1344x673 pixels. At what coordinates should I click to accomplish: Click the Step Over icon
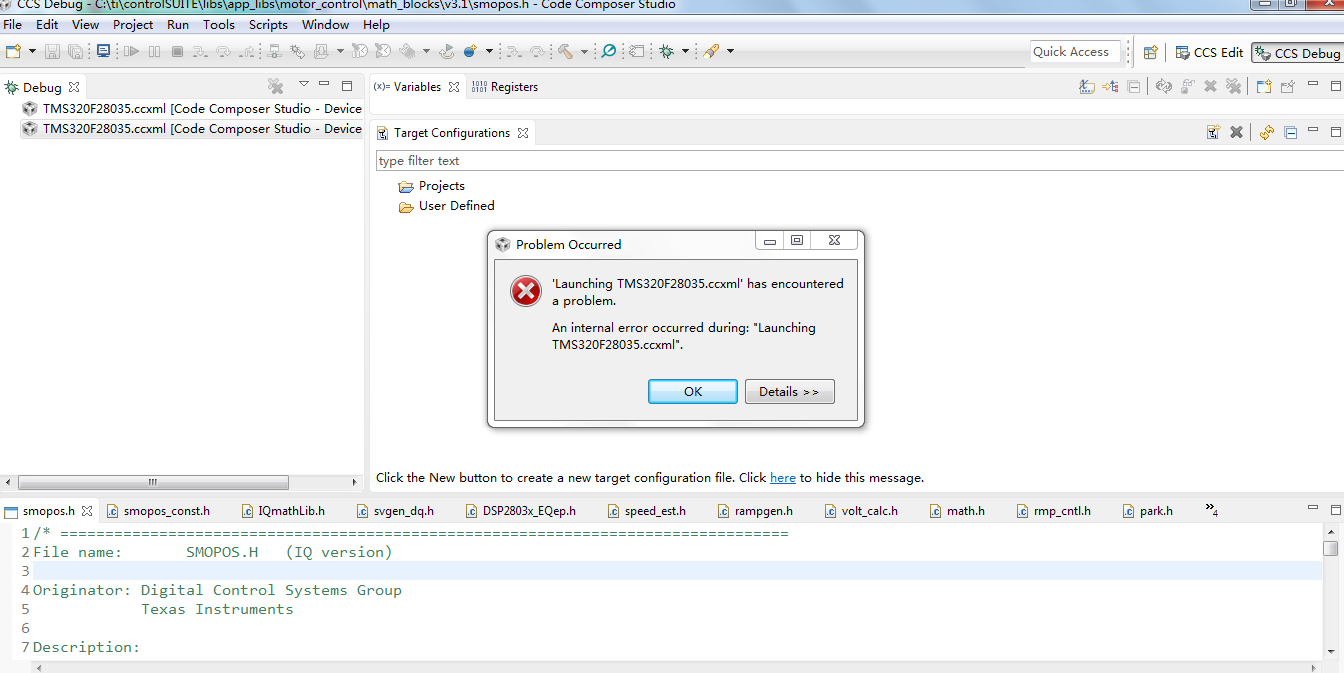coord(223,51)
